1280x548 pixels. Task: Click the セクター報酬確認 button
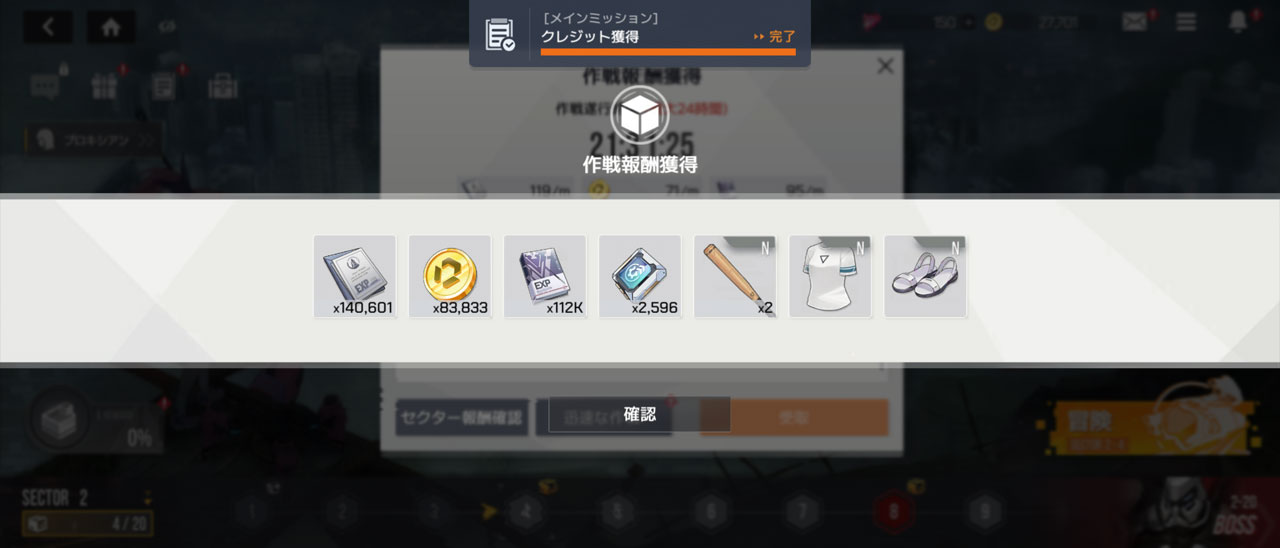[462, 418]
